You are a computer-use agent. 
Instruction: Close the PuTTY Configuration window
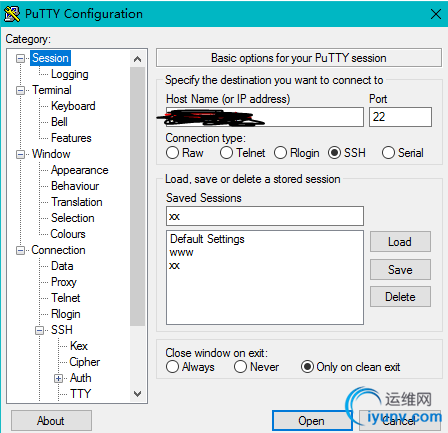(x=436, y=14)
